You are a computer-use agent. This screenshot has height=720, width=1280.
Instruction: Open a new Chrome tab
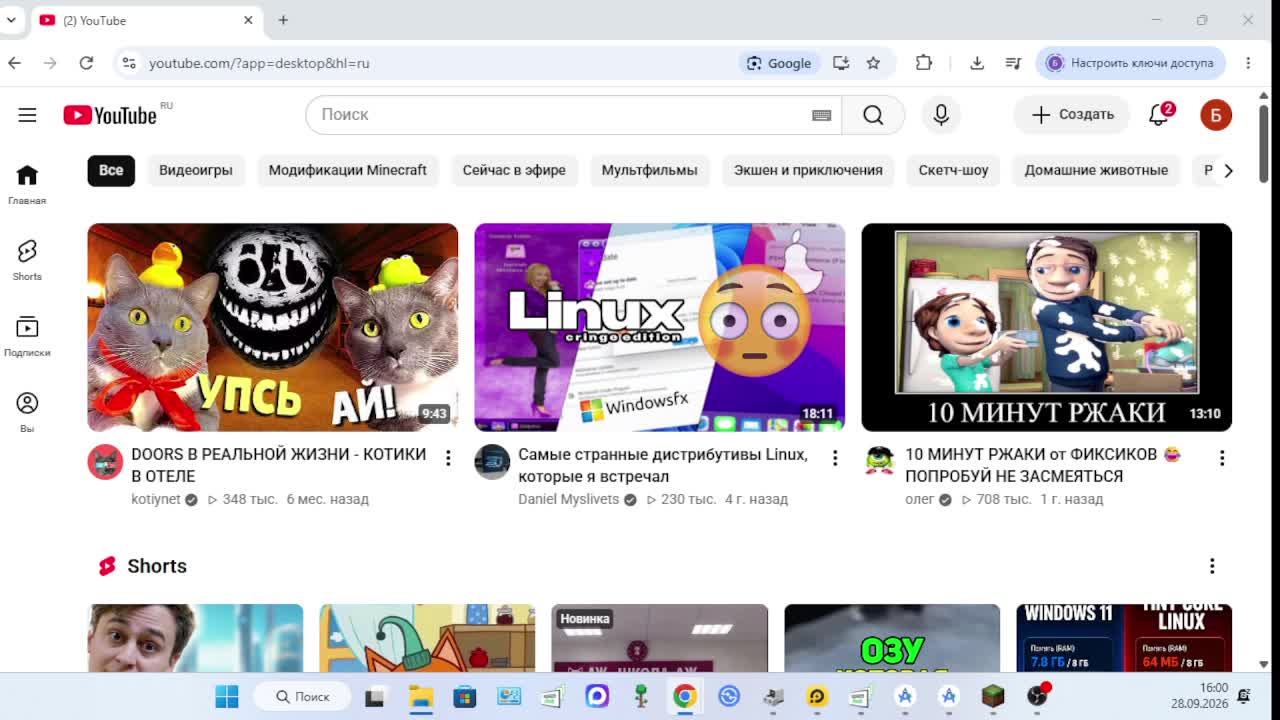pos(283,20)
